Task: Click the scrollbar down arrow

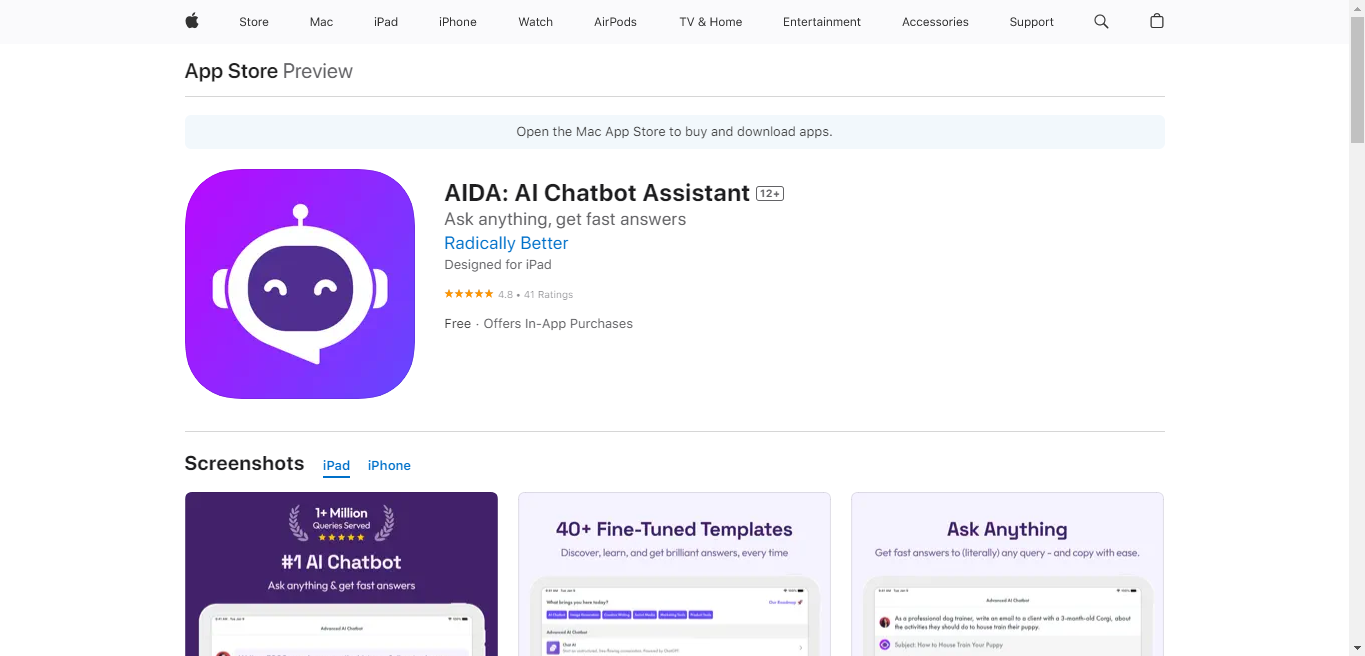Action: pyautogui.click(x=1357, y=648)
